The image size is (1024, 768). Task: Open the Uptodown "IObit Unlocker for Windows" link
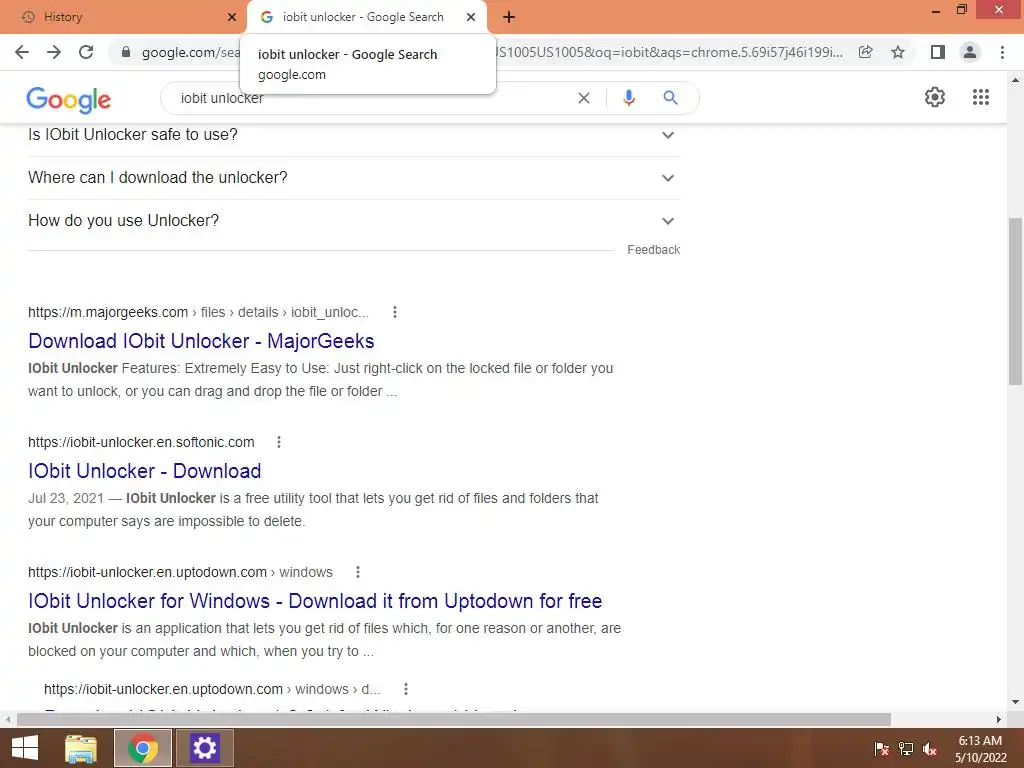coord(315,601)
